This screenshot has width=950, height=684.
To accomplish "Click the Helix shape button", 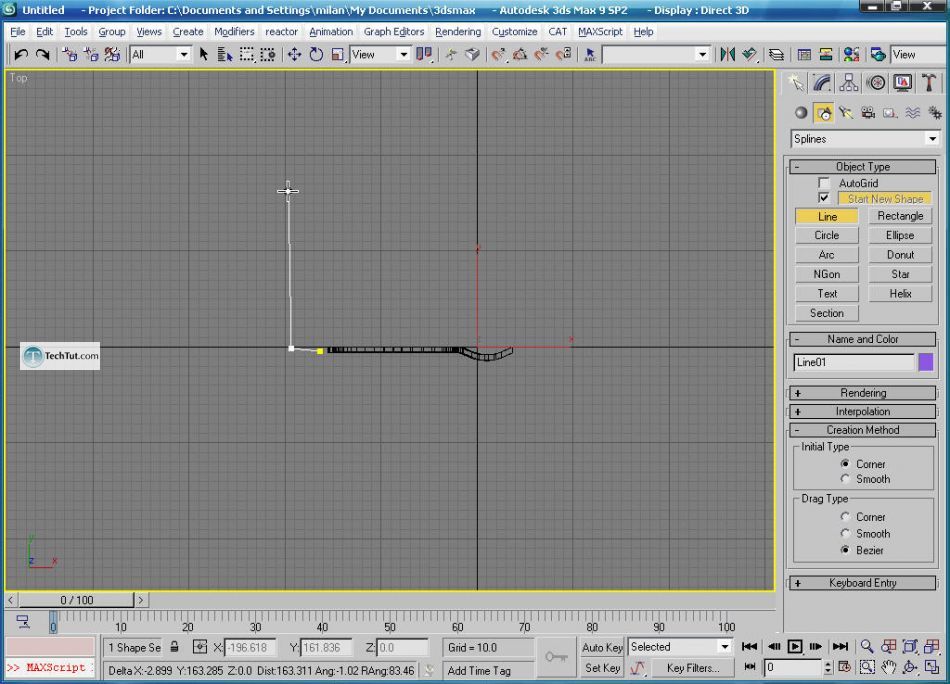I will [900, 293].
